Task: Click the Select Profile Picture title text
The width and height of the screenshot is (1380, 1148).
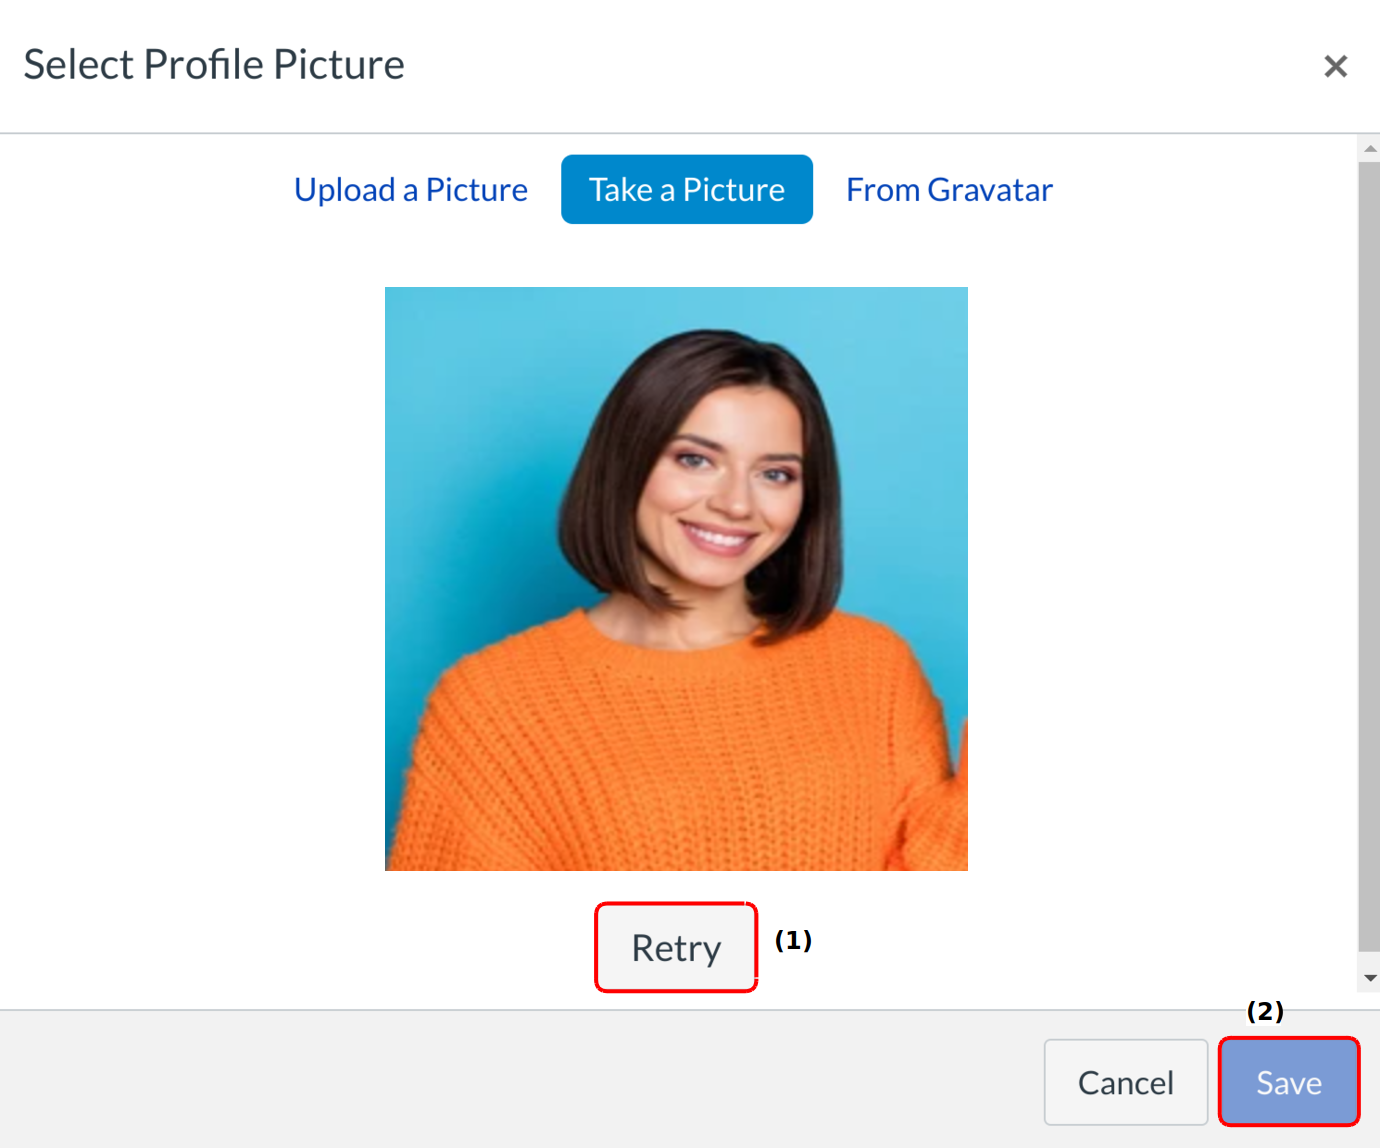Action: pos(214,65)
